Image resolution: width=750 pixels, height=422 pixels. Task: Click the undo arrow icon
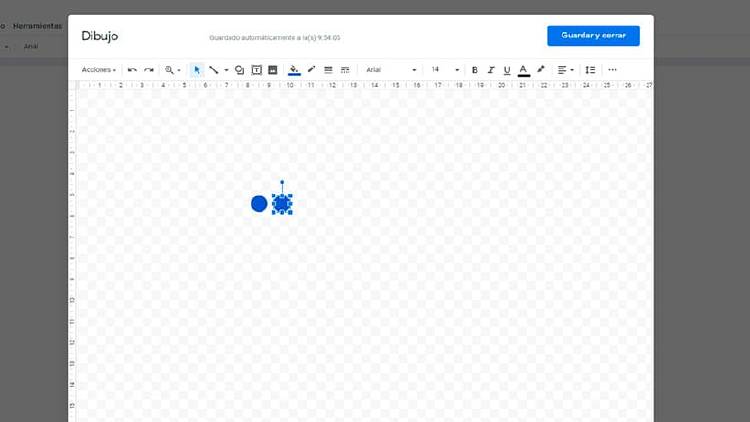[132, 70]
